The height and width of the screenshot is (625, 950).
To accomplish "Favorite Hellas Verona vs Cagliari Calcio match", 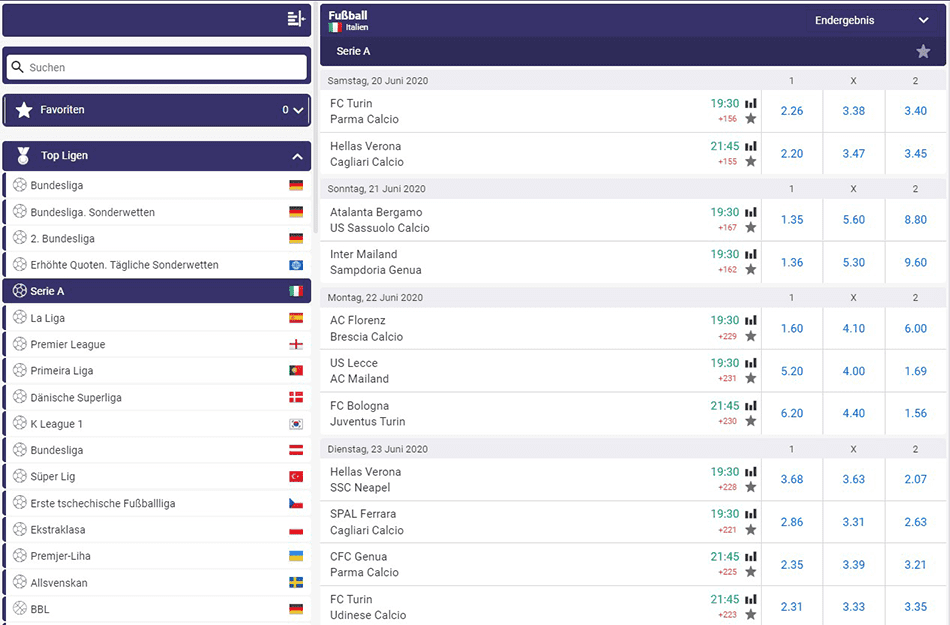I will tap(751, 161).
